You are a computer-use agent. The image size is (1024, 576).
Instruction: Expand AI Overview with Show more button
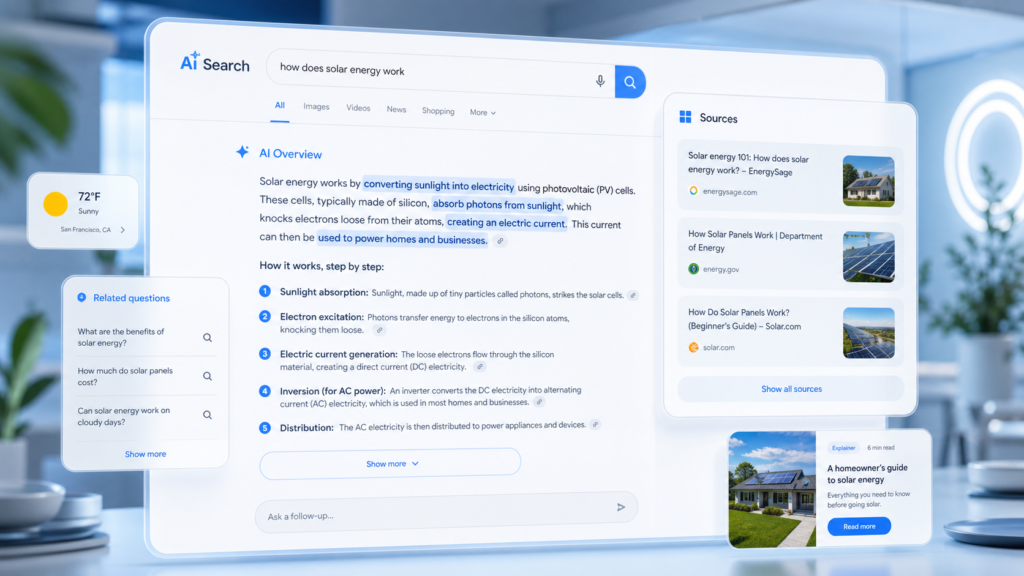tap(391, 463)
